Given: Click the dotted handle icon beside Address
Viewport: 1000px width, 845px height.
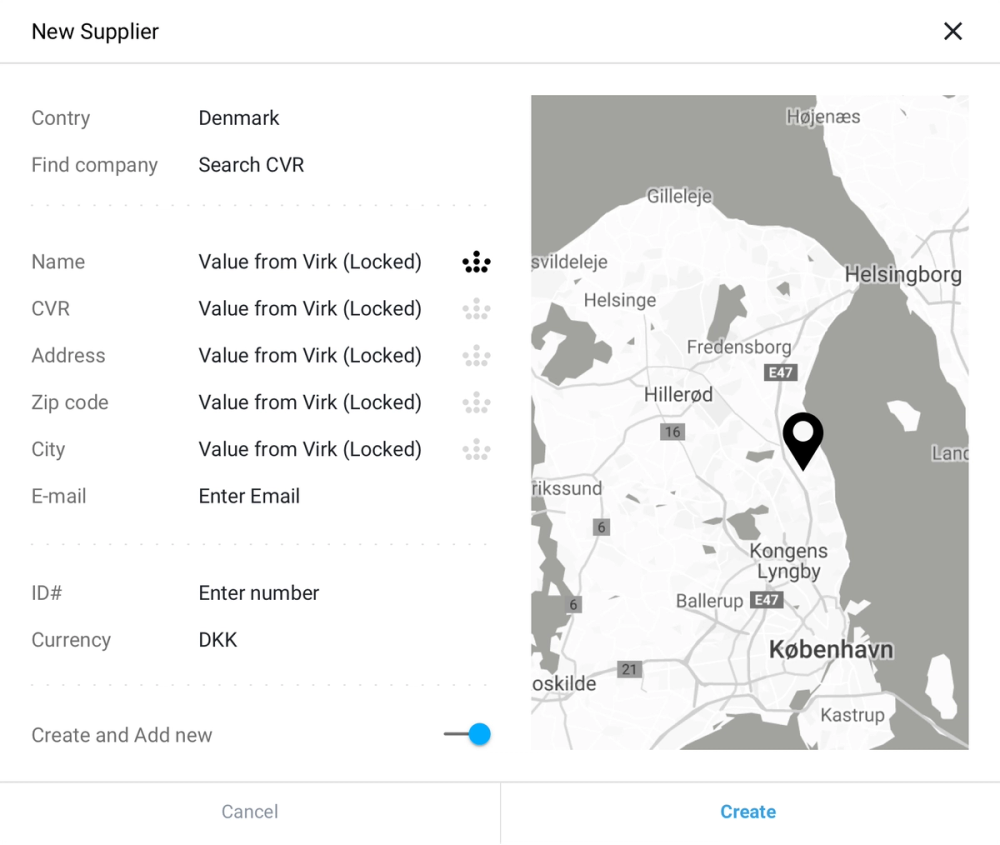Looking at the screenshot, I should tap(477, 355).
